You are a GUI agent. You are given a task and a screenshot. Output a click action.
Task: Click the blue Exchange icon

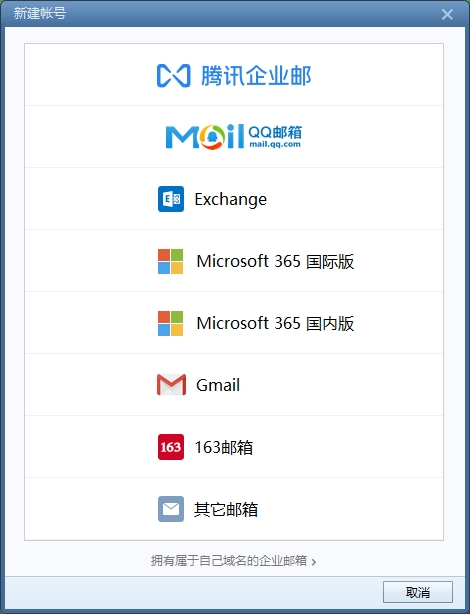[x=171, y=199]
